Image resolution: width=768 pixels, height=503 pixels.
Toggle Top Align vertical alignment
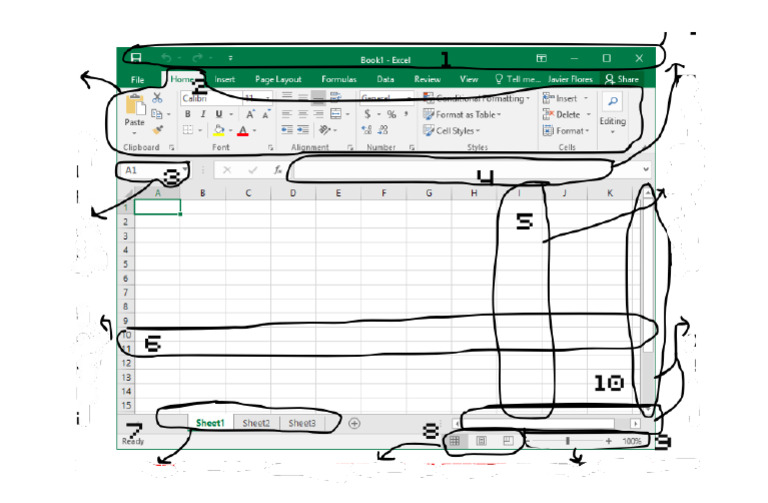pyautogui.click(x=287, y=96)
